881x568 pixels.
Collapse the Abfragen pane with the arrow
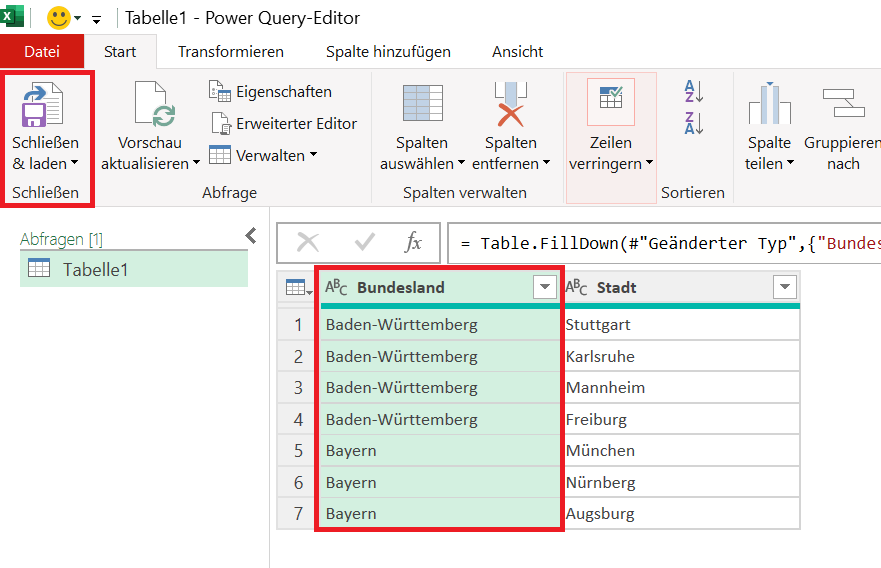pos(251,236)
